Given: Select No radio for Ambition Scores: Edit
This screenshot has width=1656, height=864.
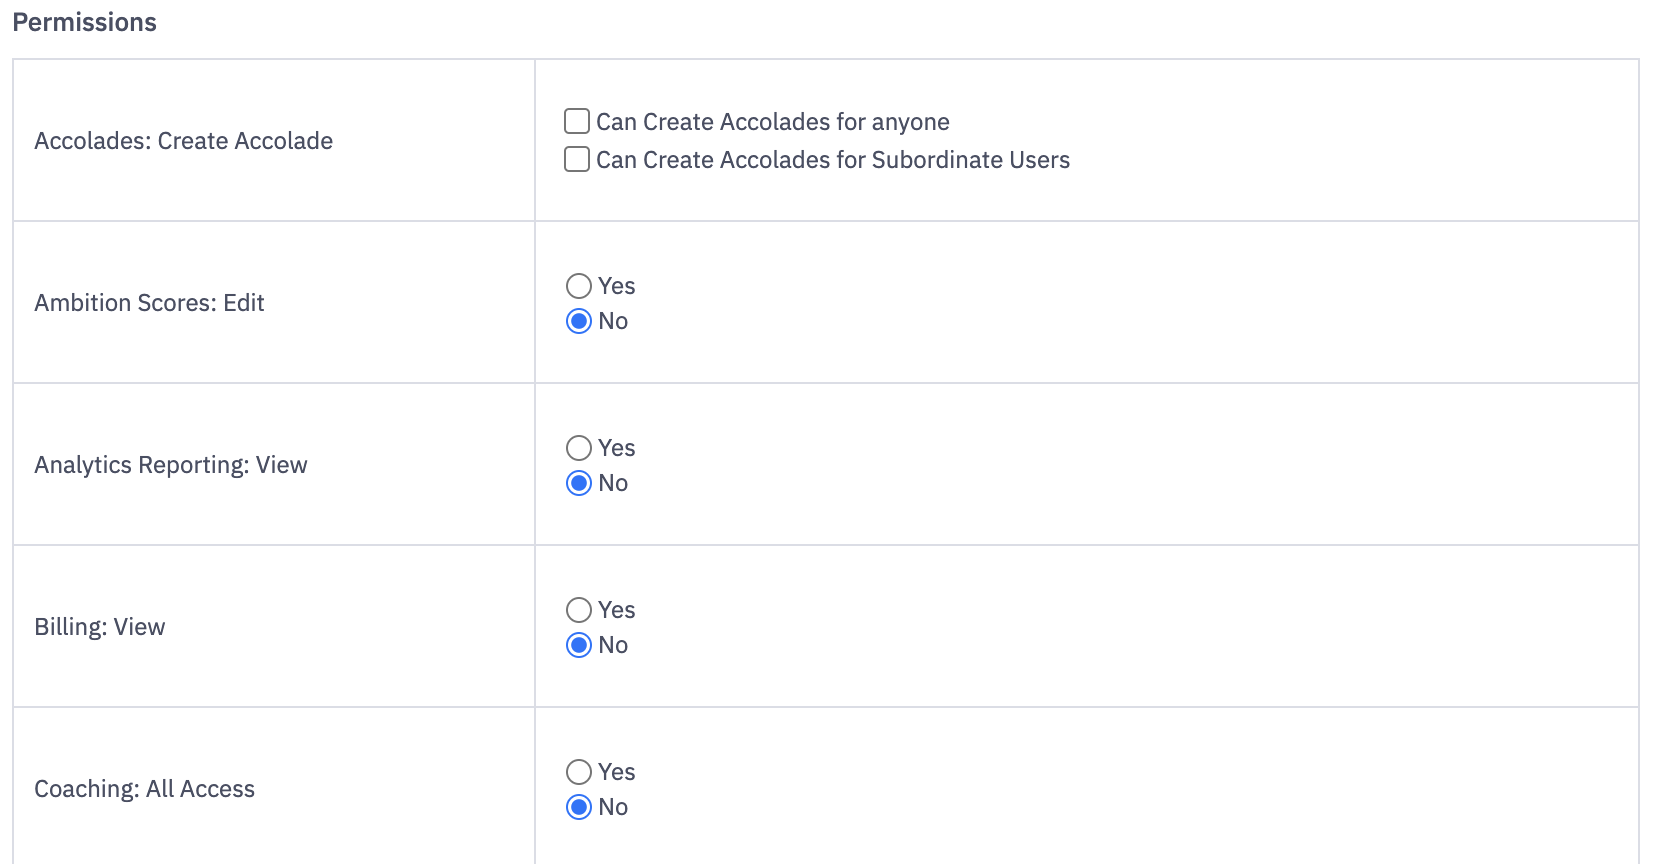Looking at the screenshot, I should (x=579, y=321).
